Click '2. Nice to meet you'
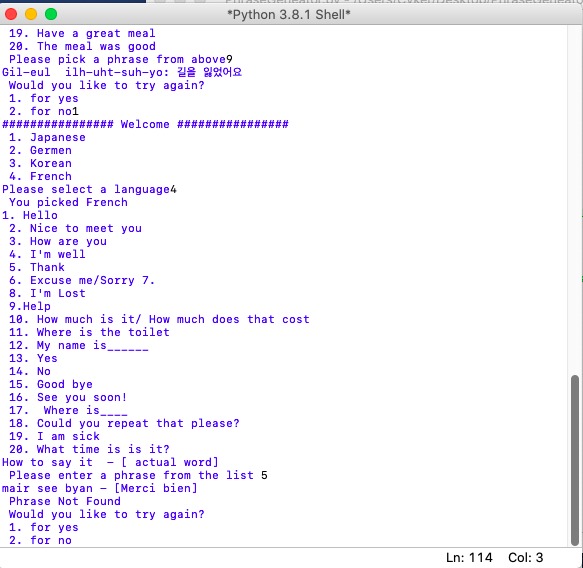Screen dimensions: 583x568 (75, 228)
